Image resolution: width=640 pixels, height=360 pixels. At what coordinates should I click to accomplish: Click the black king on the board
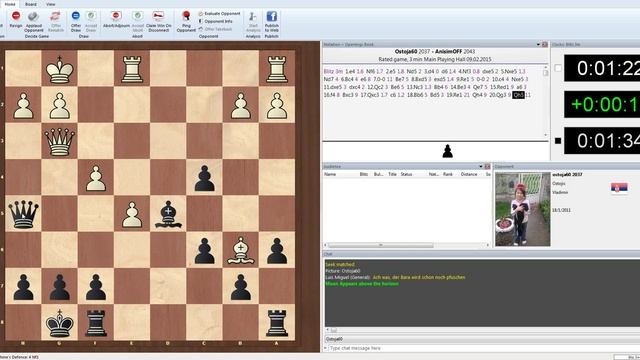point(60,322)
